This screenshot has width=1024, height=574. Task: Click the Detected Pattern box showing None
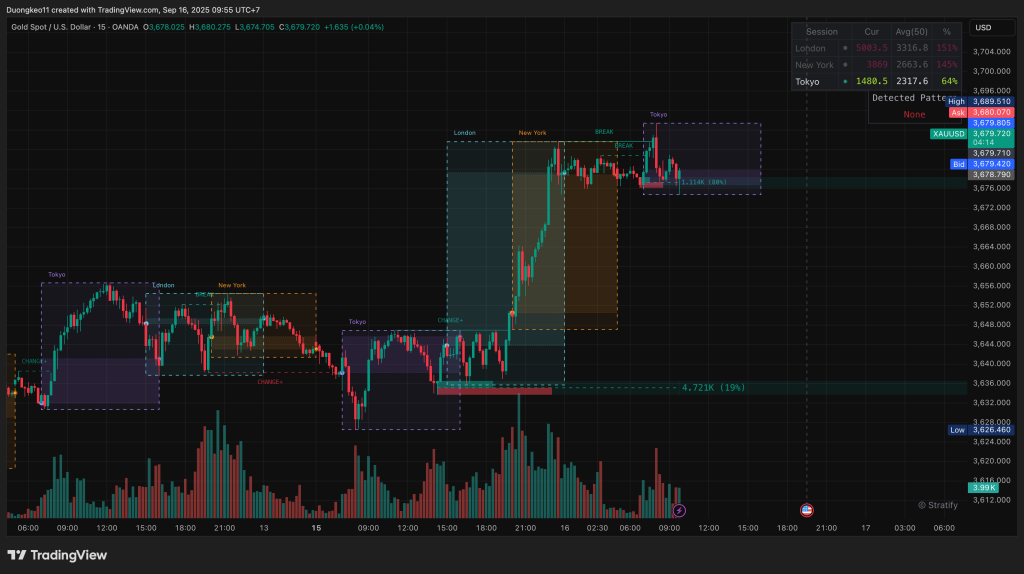tap(913, 107)
